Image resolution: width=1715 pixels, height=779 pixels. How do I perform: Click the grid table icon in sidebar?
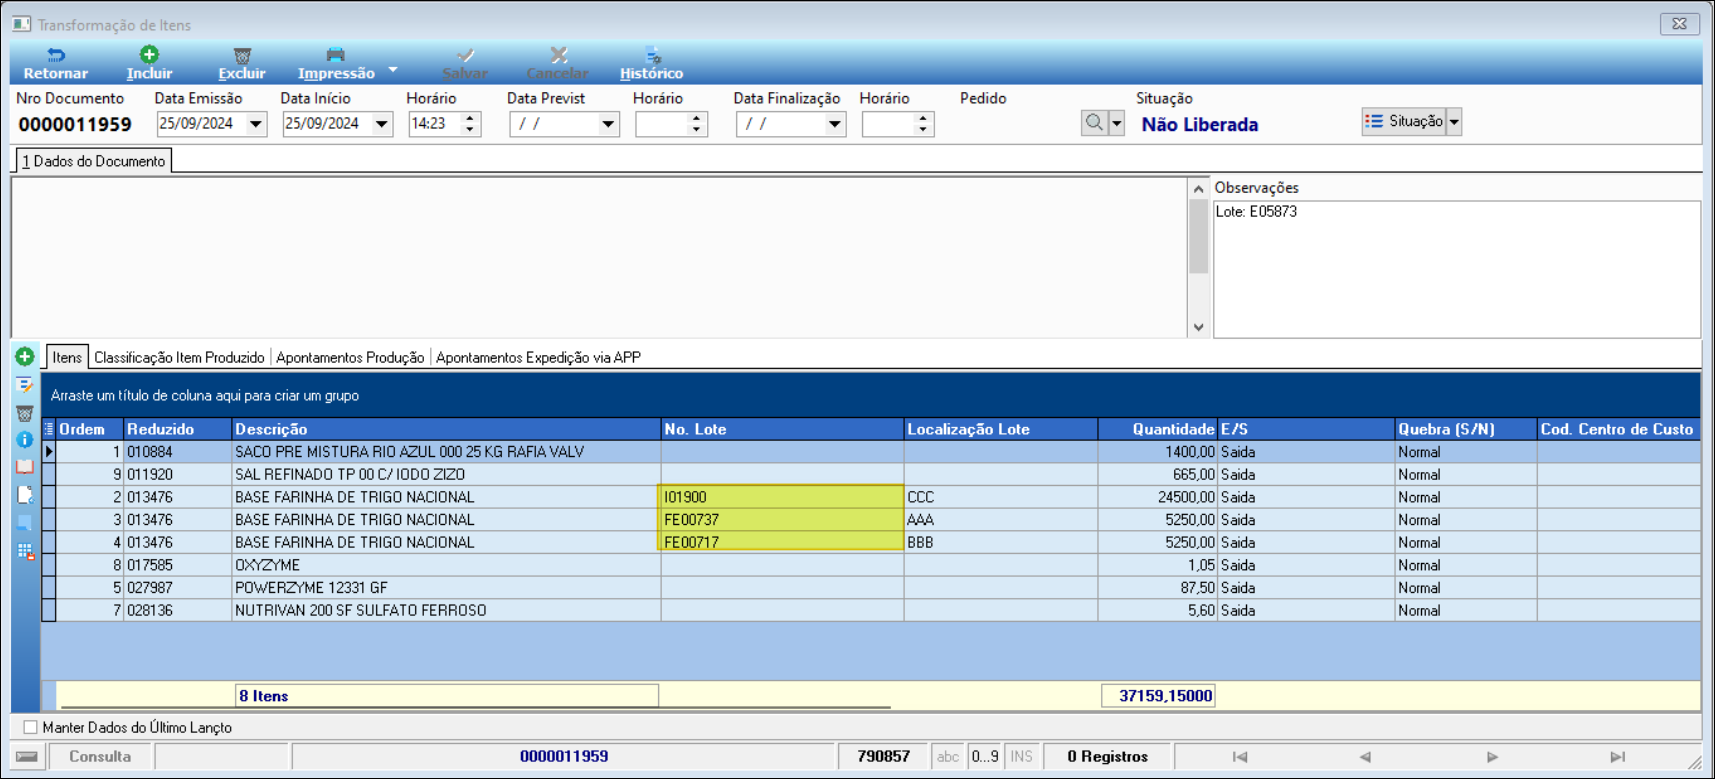tap(25, 551)
